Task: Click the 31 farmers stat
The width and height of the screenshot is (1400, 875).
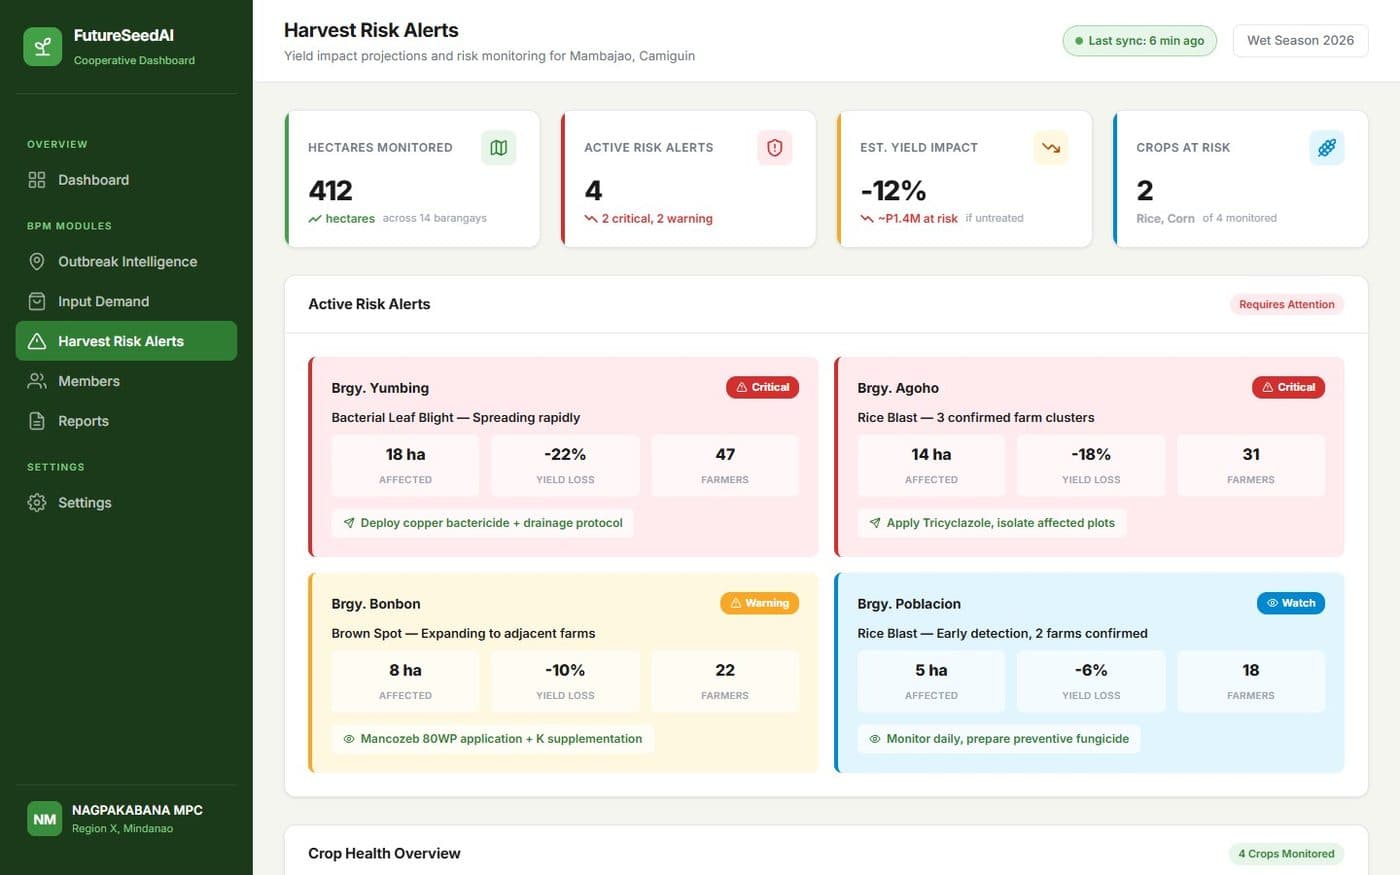Action: 1251,465
